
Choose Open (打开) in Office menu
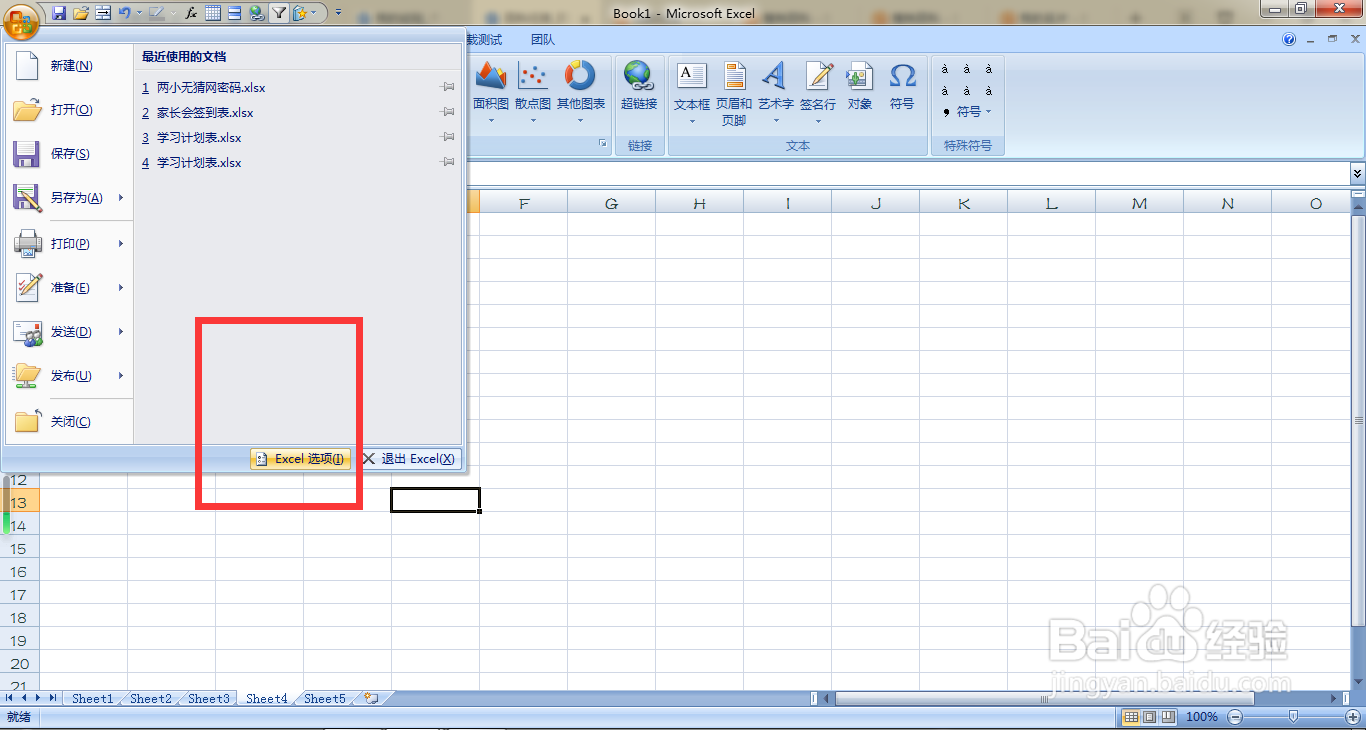pyautogui.click(x=68, y=110)
